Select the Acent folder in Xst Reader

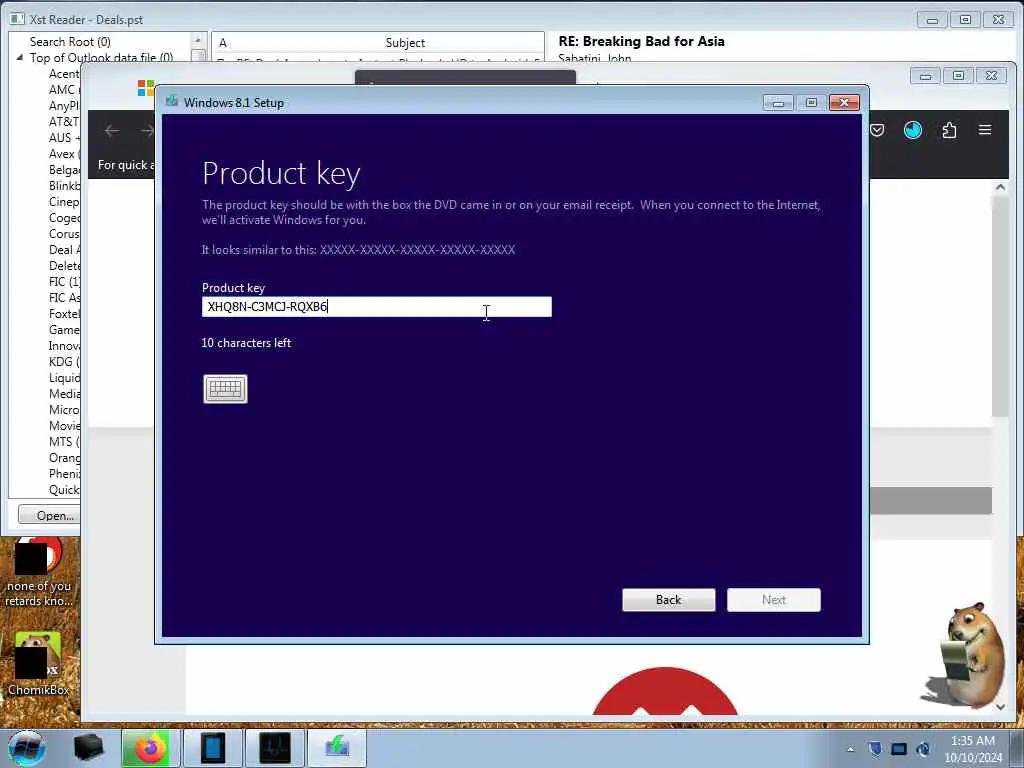[x=64, y=74]
